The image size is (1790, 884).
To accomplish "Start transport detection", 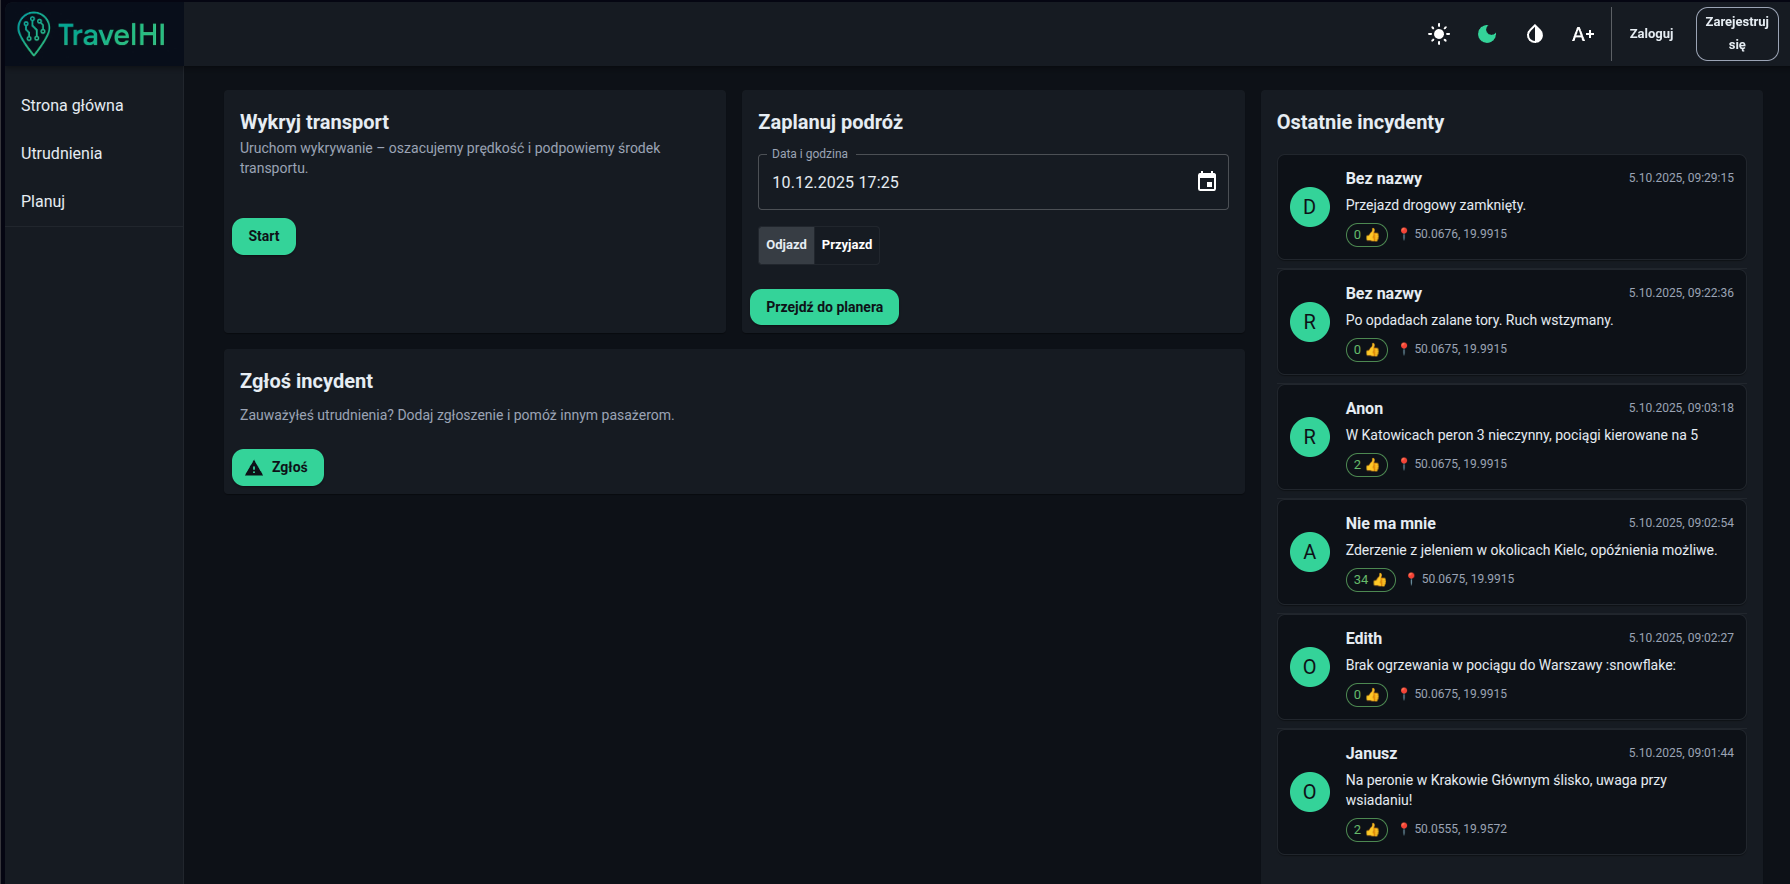I will tap(264, 236).
